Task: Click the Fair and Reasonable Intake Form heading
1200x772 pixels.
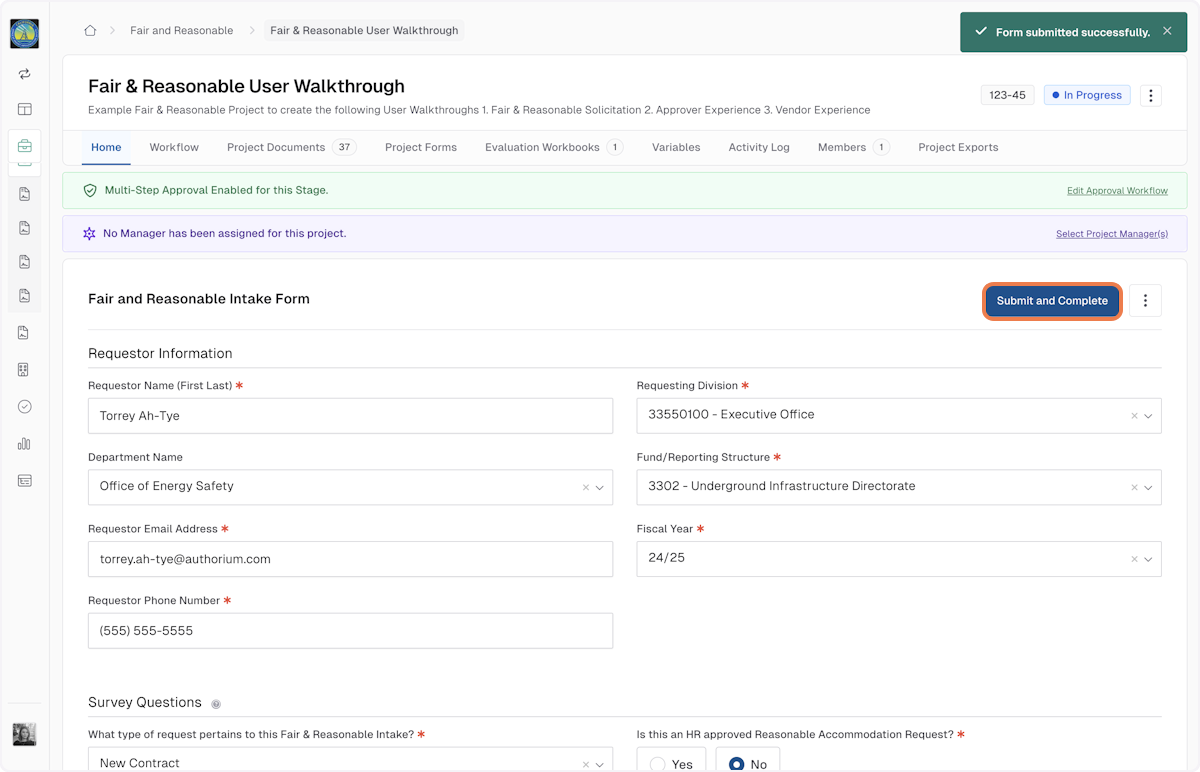Action: pyautogui.click(x=199, y=299)
